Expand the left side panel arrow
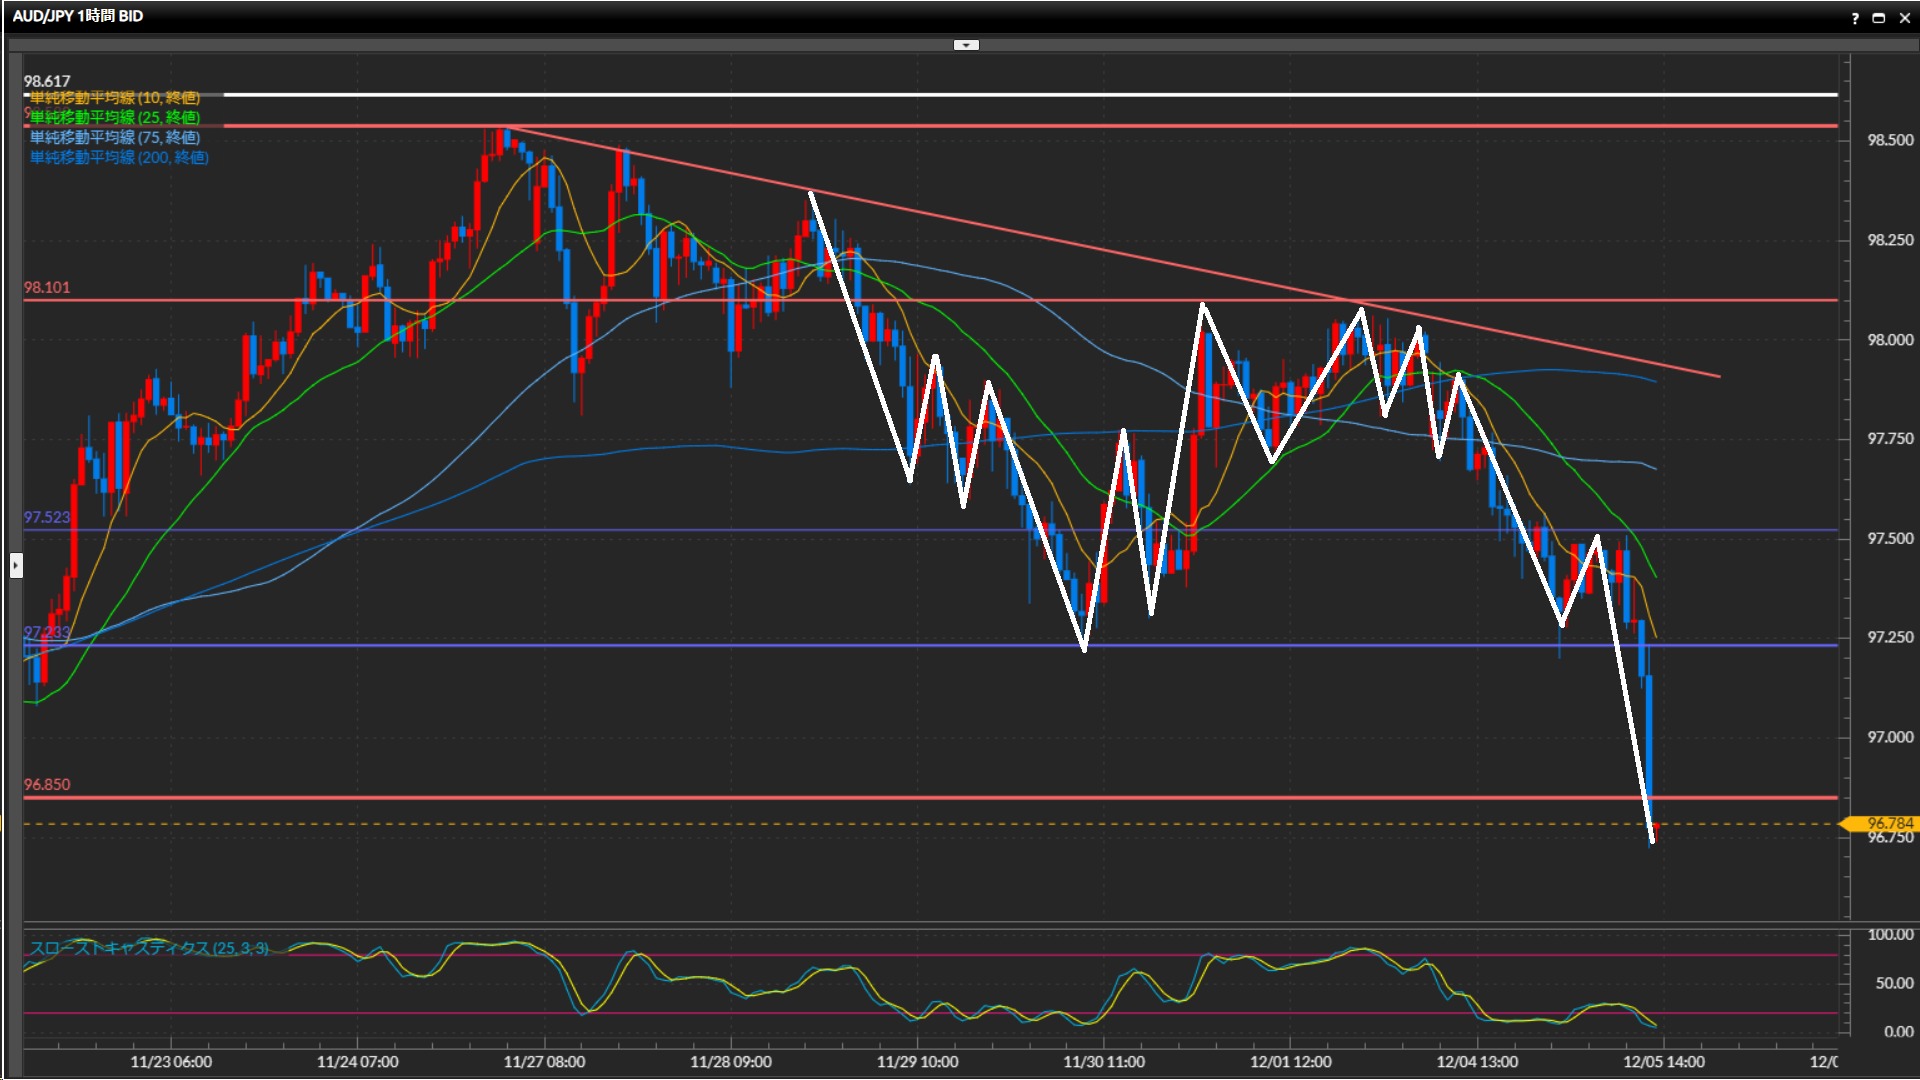The width and height of the screenshot is (1920, 1080). pyautogui.click(x=15, y=566)
